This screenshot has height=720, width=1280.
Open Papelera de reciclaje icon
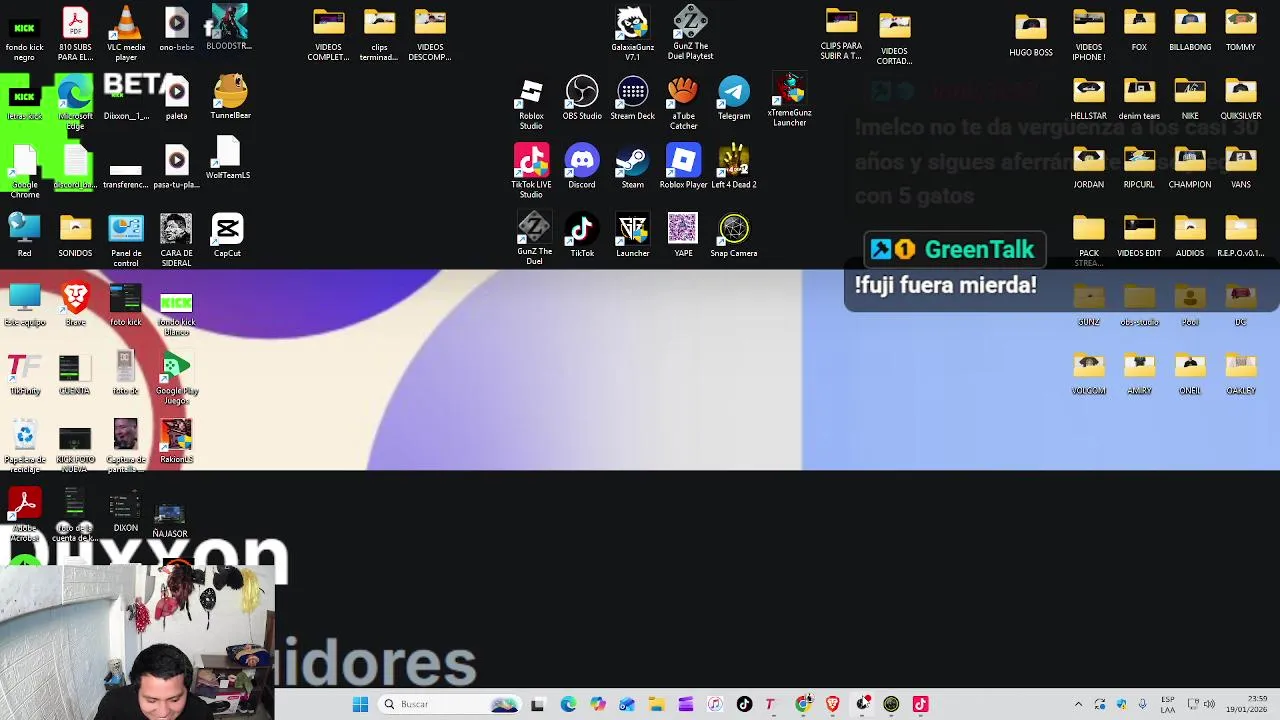tap(24, 447)
